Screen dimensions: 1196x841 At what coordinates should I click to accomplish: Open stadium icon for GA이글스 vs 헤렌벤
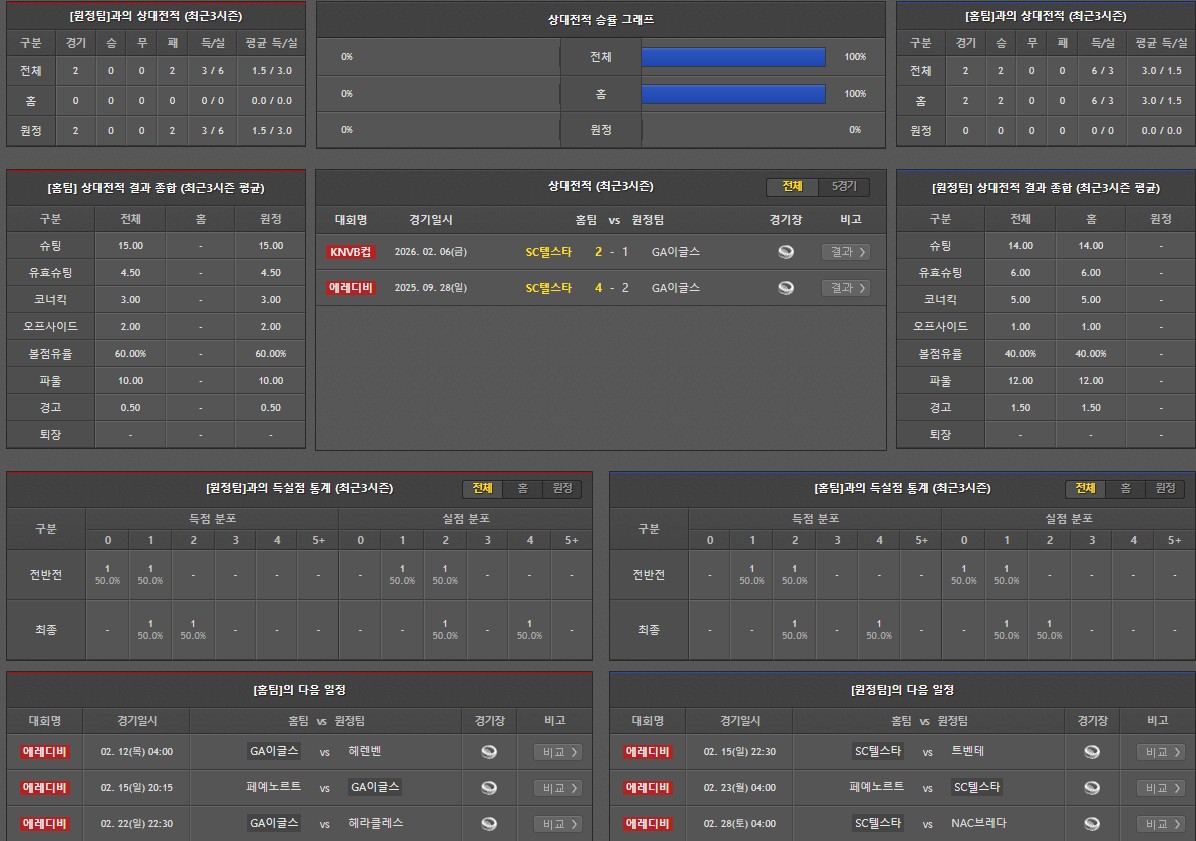coord(488,752)
